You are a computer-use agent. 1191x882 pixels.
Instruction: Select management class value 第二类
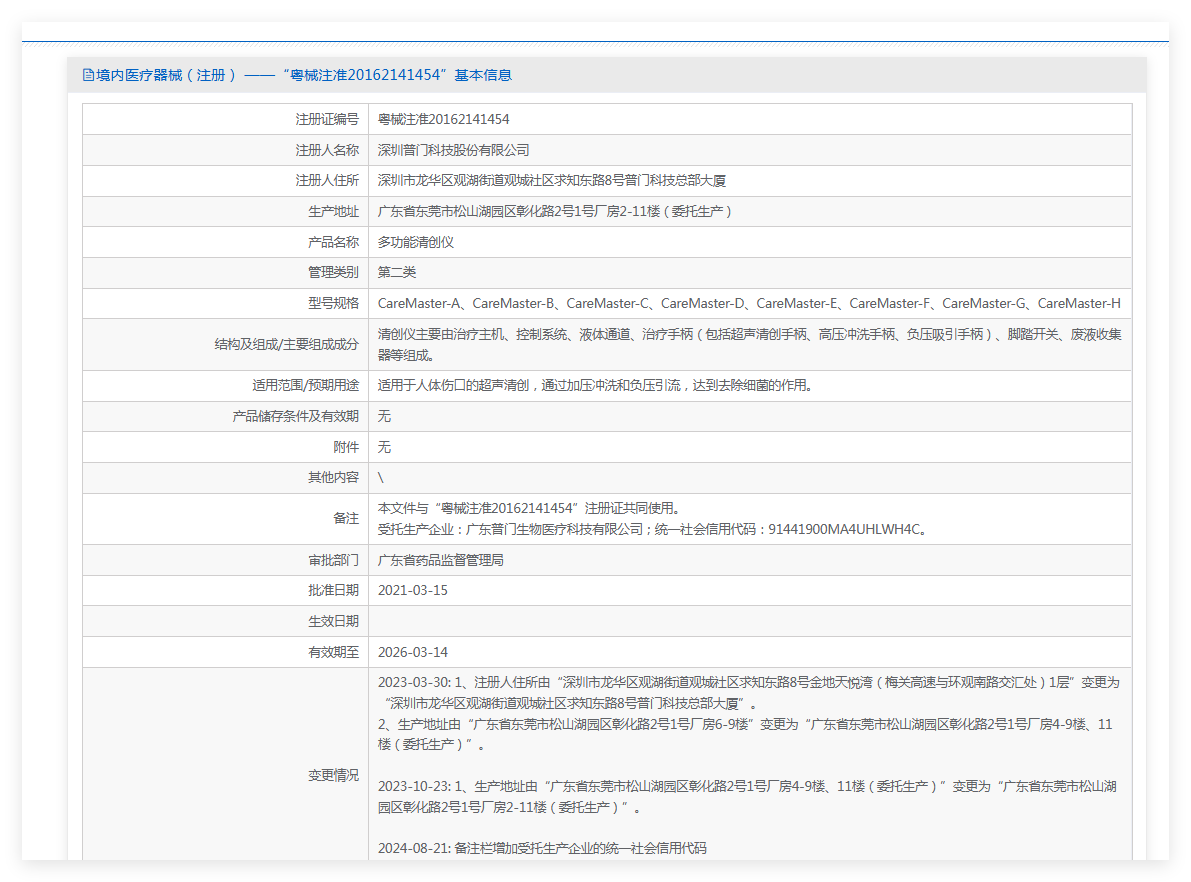click(396, 273)
